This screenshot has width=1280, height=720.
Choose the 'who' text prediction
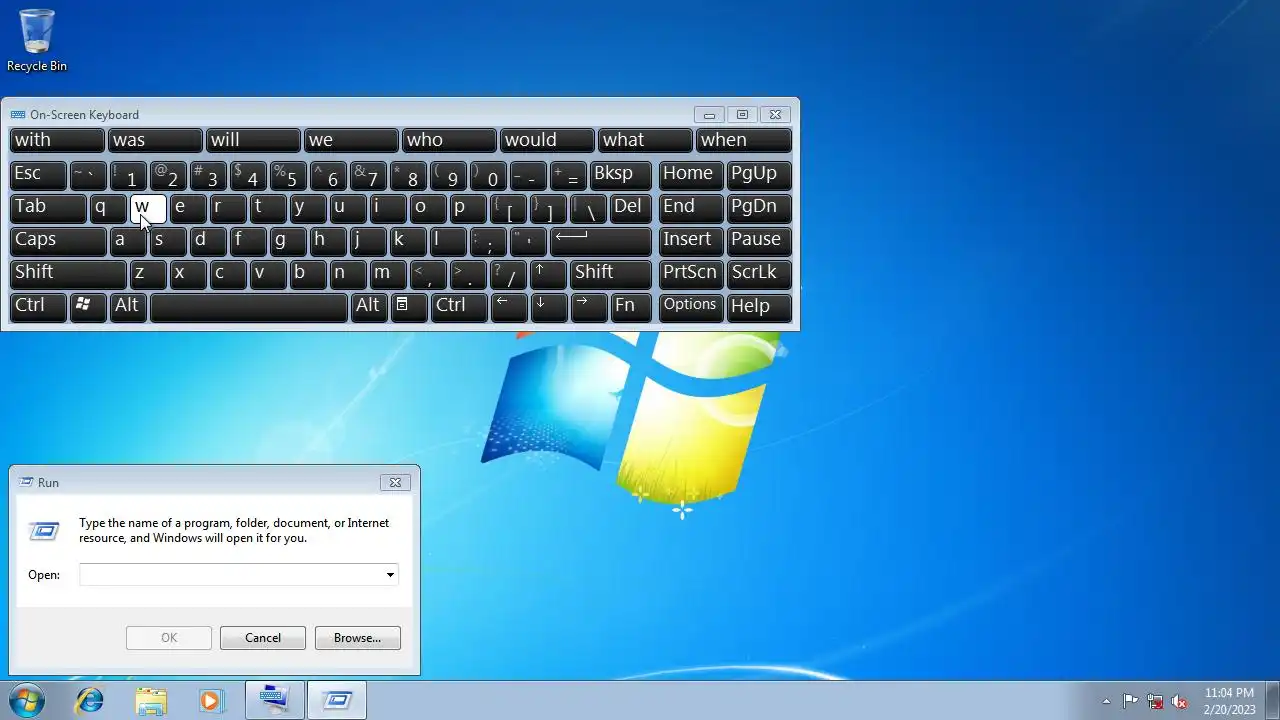pos(449,141)
